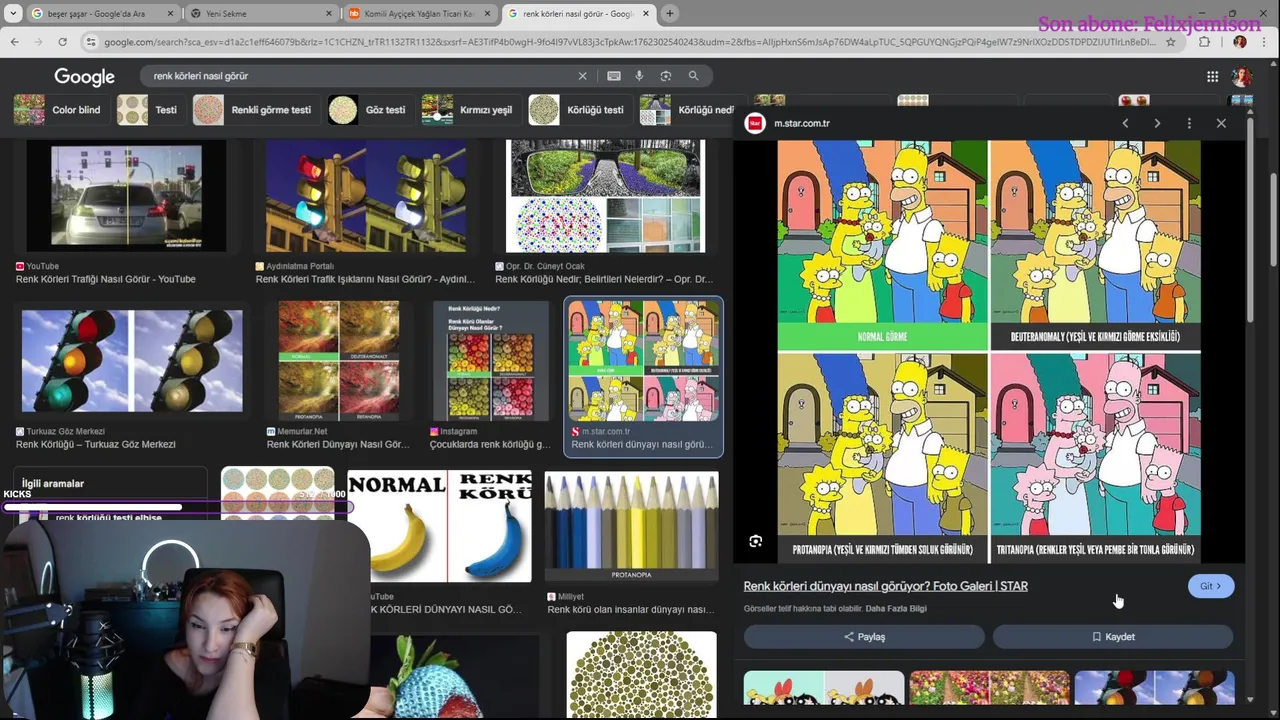
Task: Click the 'Git' visit button
Action: pyautogui.click(x=1211, y=586)
